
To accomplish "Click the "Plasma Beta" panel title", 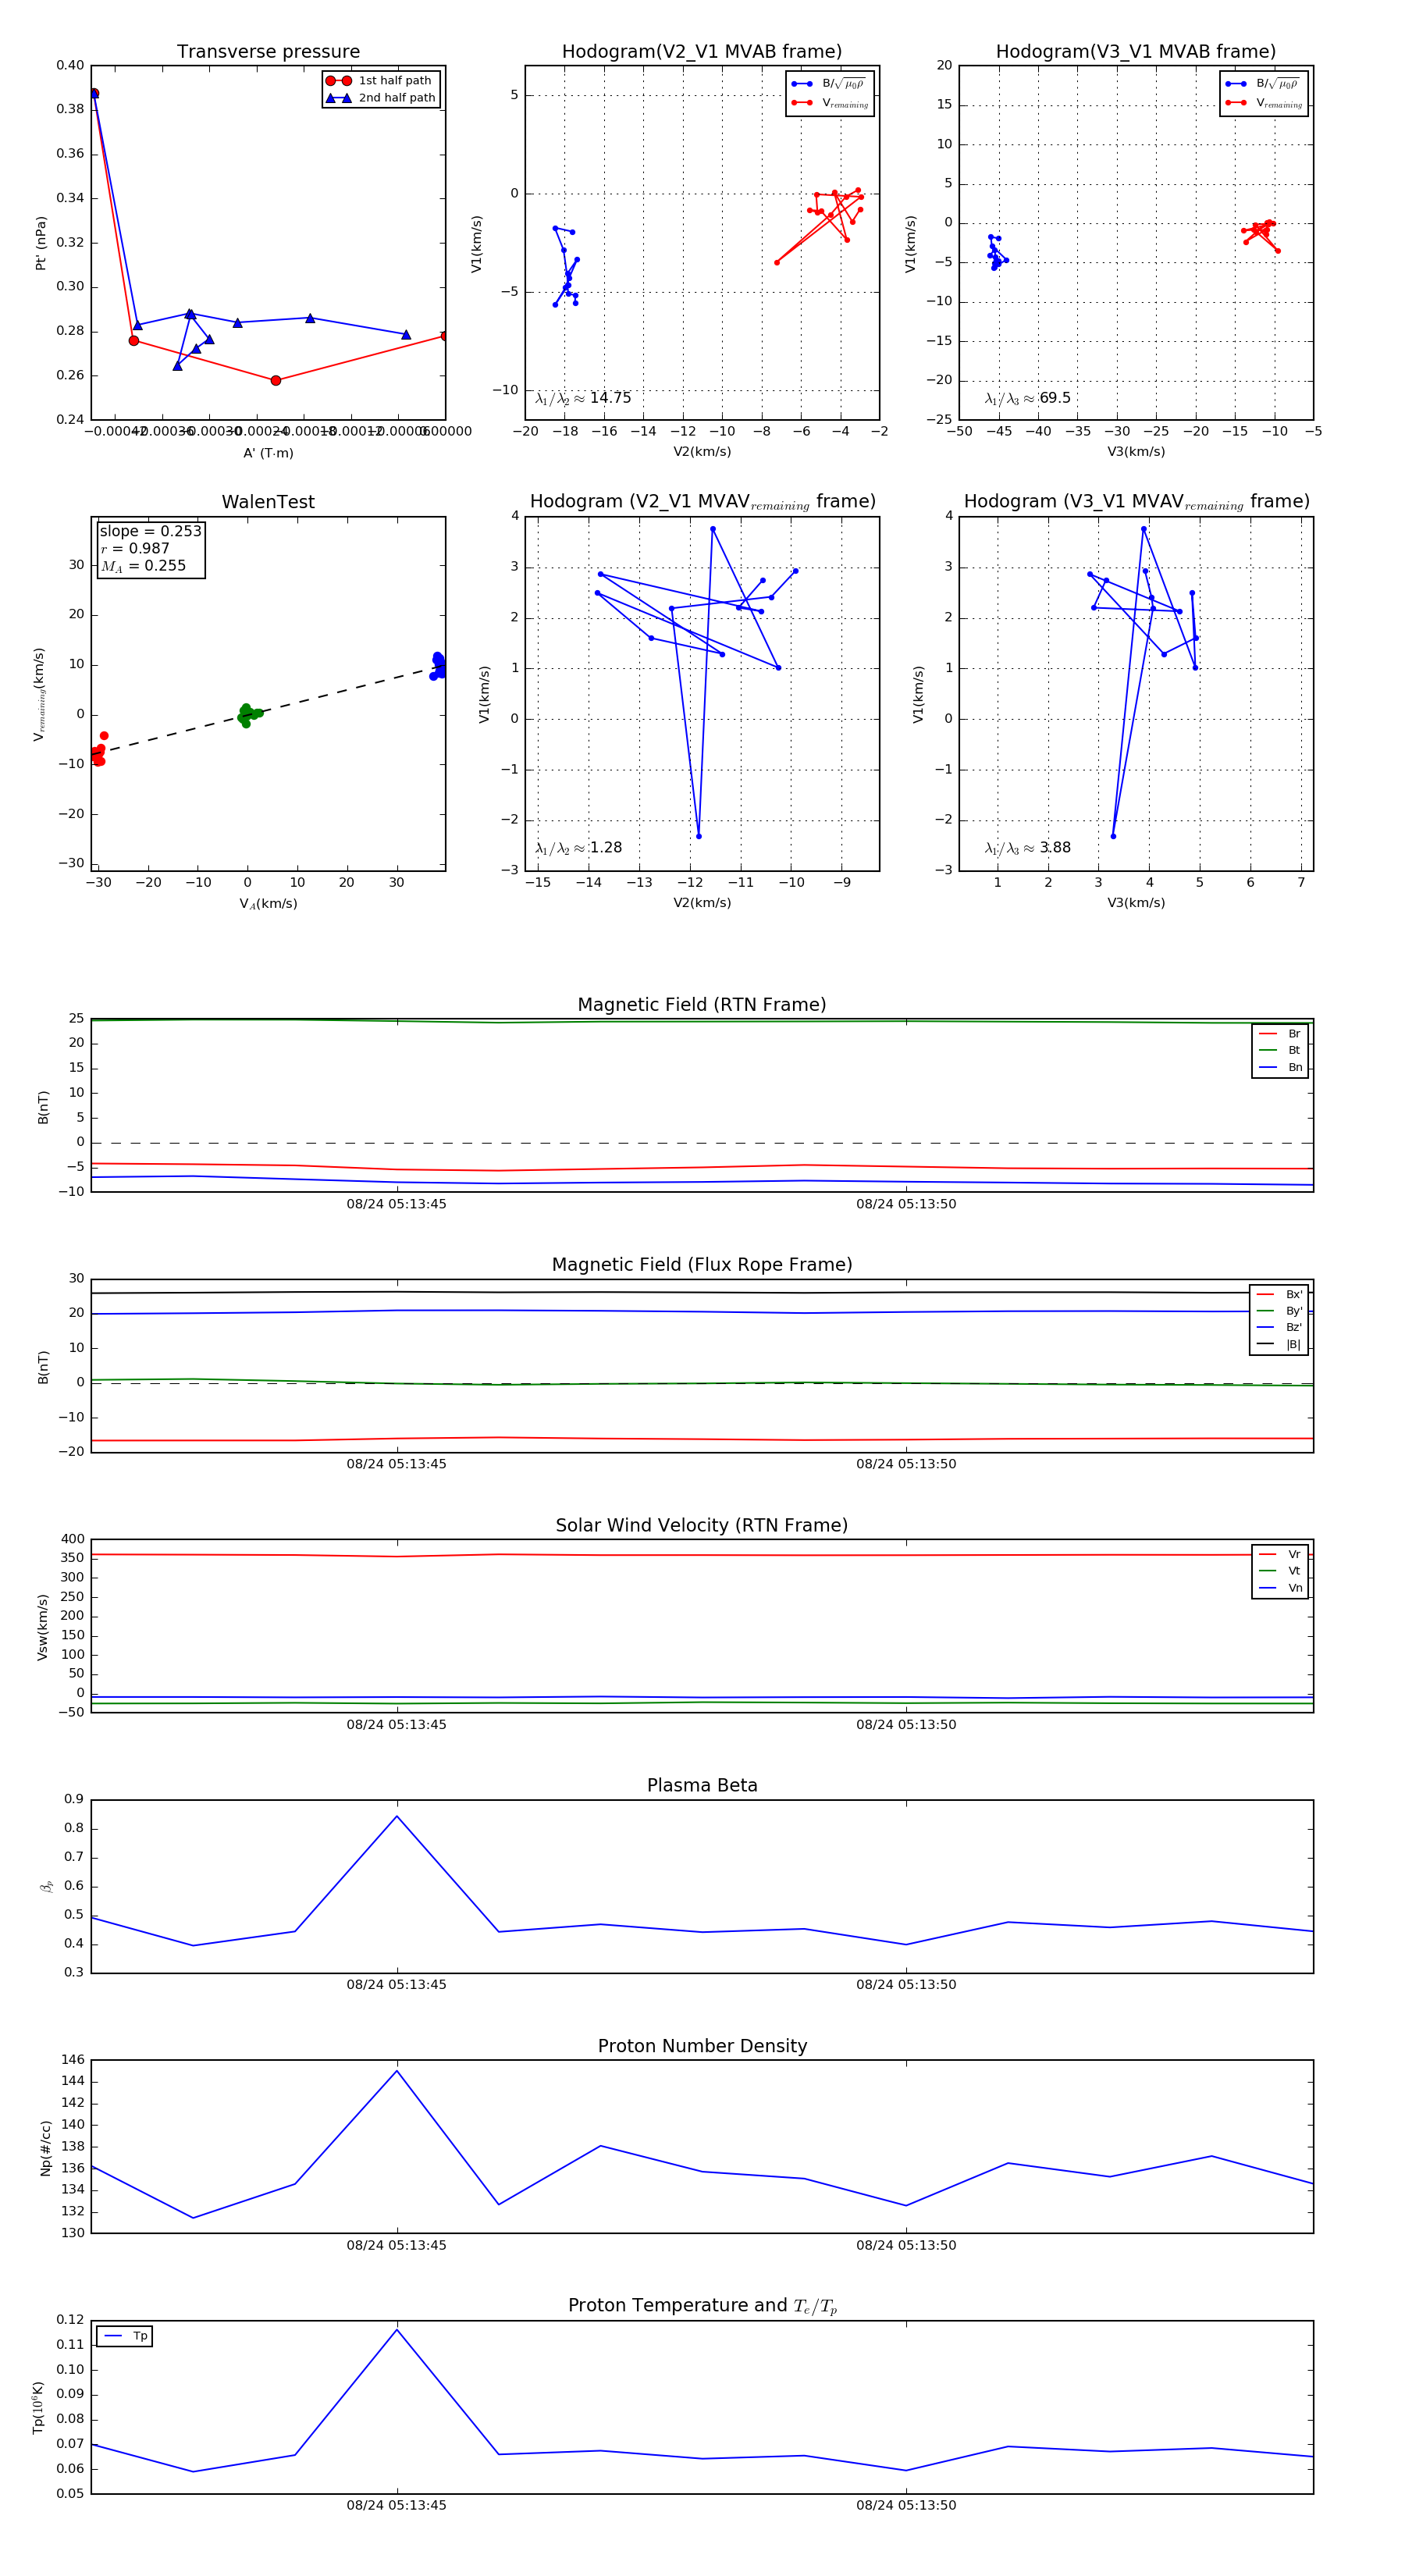I will click(702, 1785).
